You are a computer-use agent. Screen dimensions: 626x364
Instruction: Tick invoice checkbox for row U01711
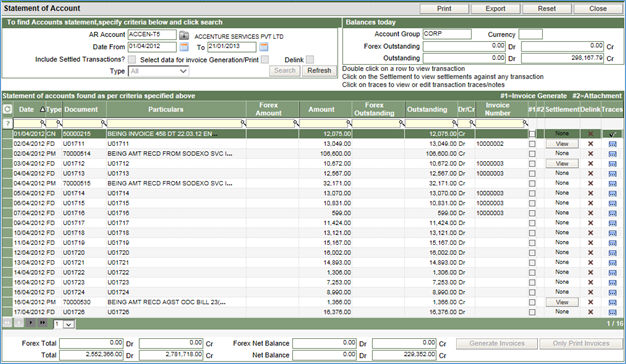pos(532,144)
